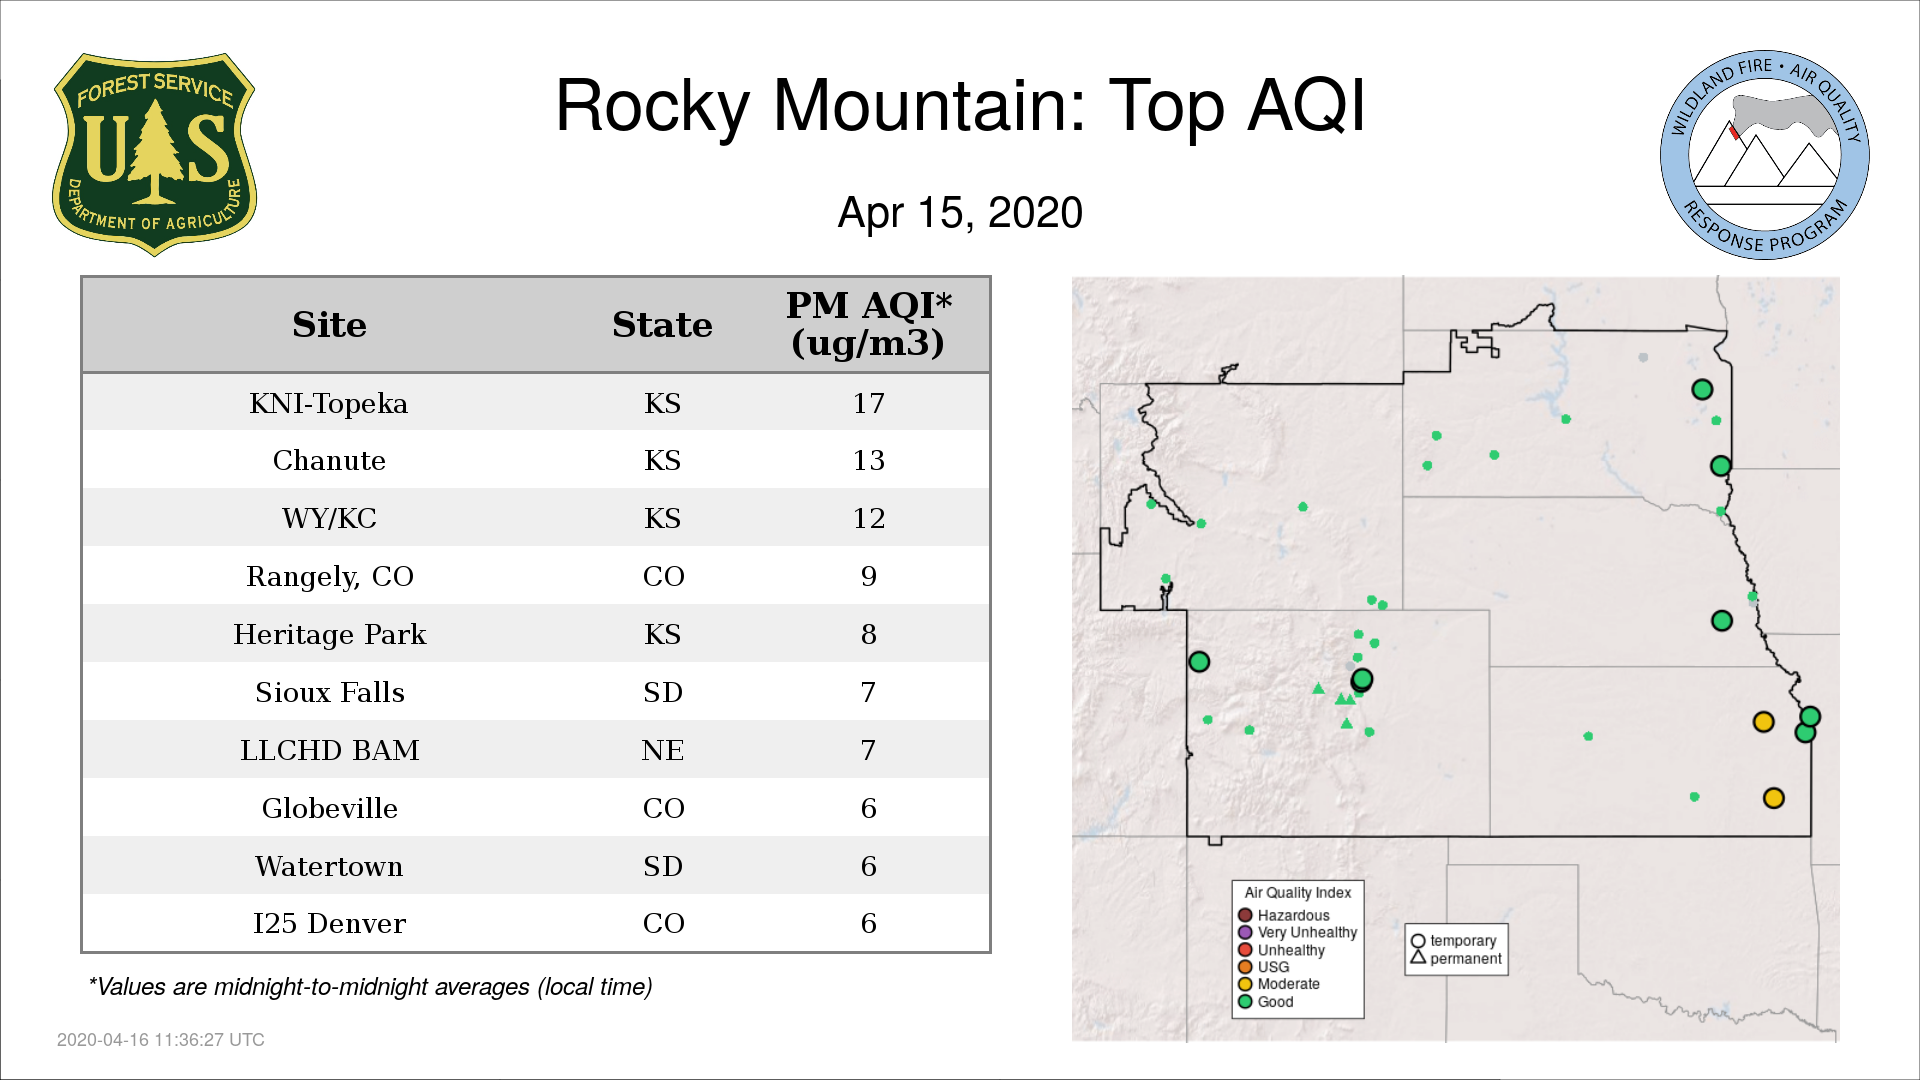The image size is (1920, 1080).
Task: Click the large green marker in western Colorado
Action: tap(1199, 661)
